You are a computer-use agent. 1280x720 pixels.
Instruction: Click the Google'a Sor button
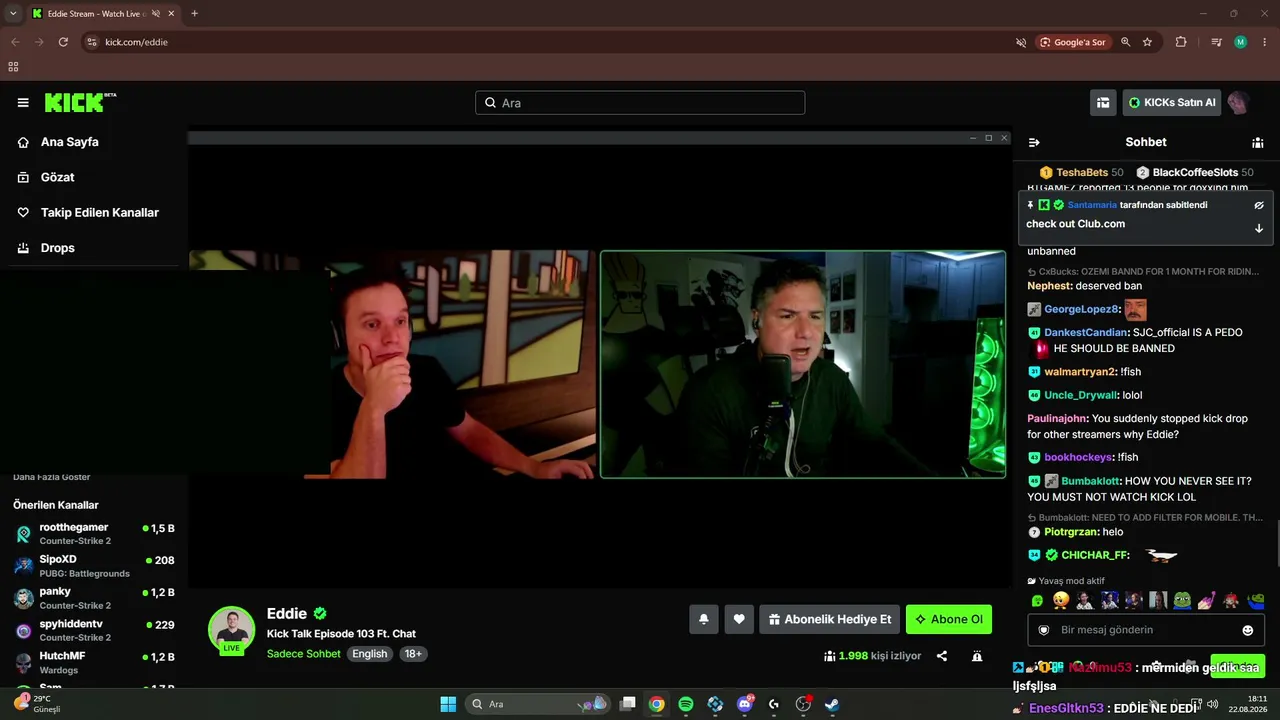[1073, 42]
